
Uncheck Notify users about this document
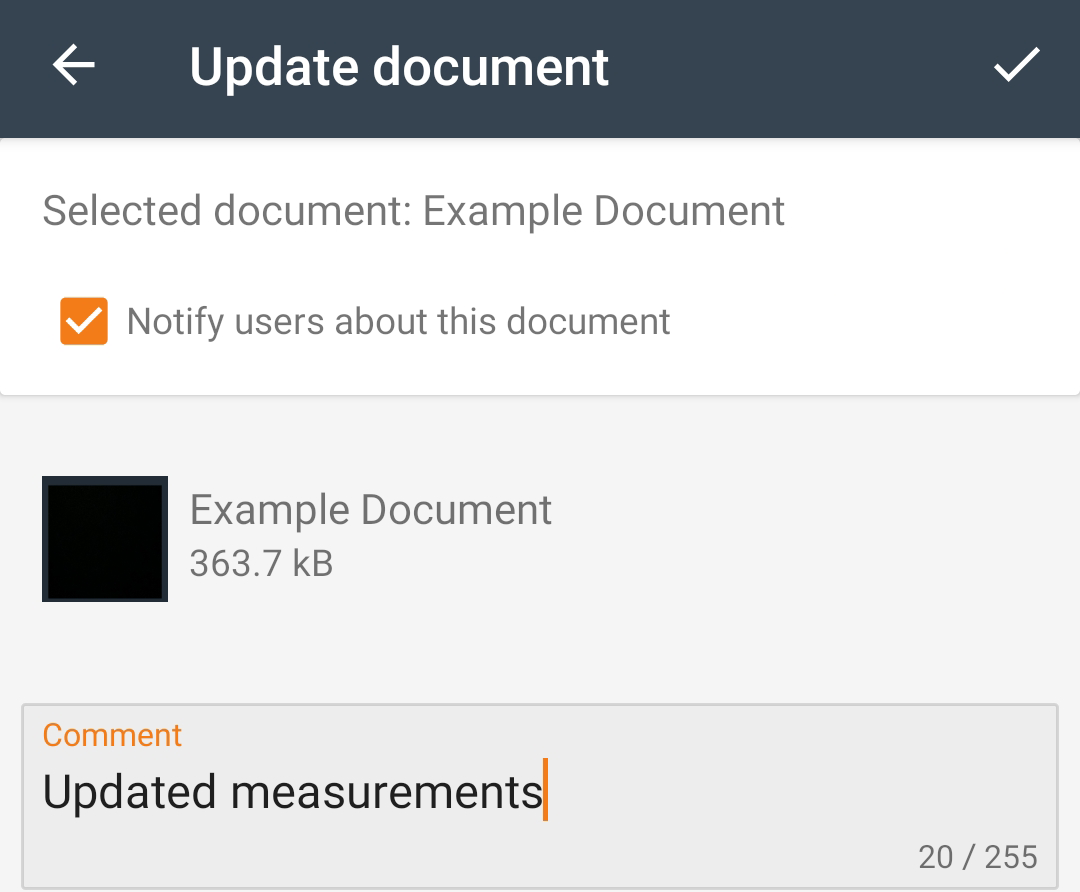click(84, 321)
